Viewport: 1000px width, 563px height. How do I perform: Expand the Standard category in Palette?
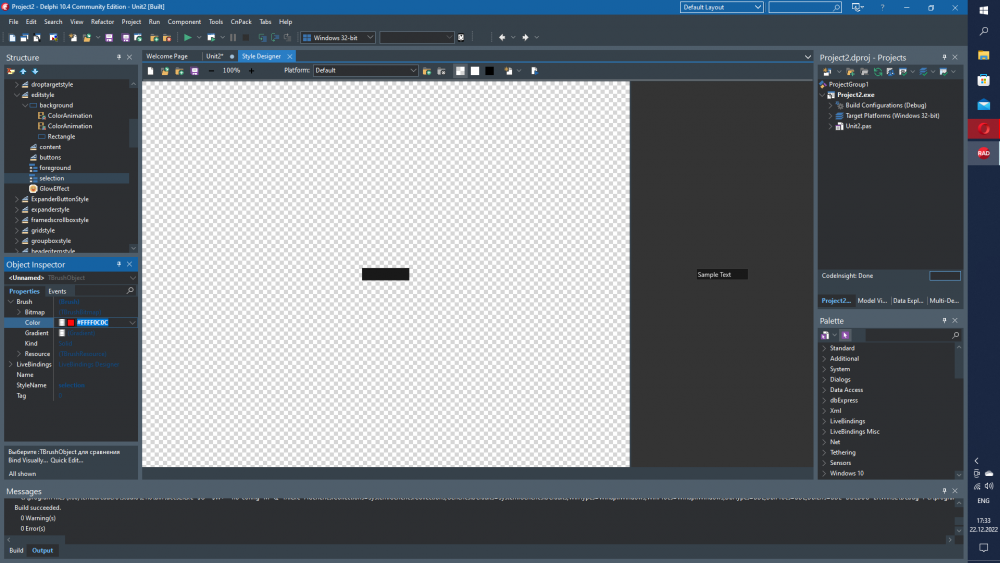click(x=824, y=348)
